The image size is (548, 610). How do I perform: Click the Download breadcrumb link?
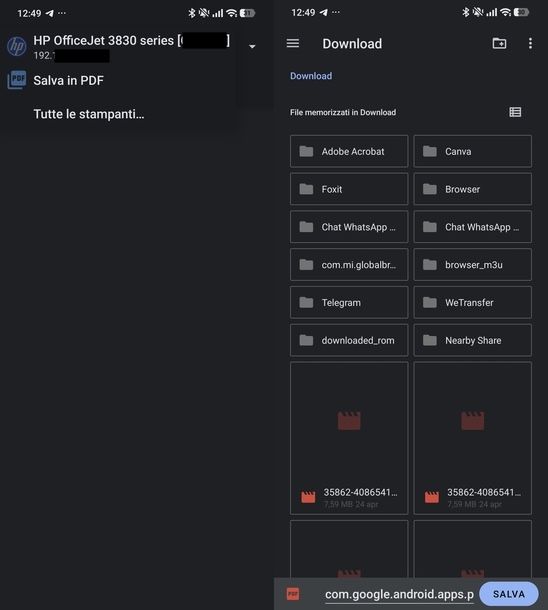(x=311, y=76)
